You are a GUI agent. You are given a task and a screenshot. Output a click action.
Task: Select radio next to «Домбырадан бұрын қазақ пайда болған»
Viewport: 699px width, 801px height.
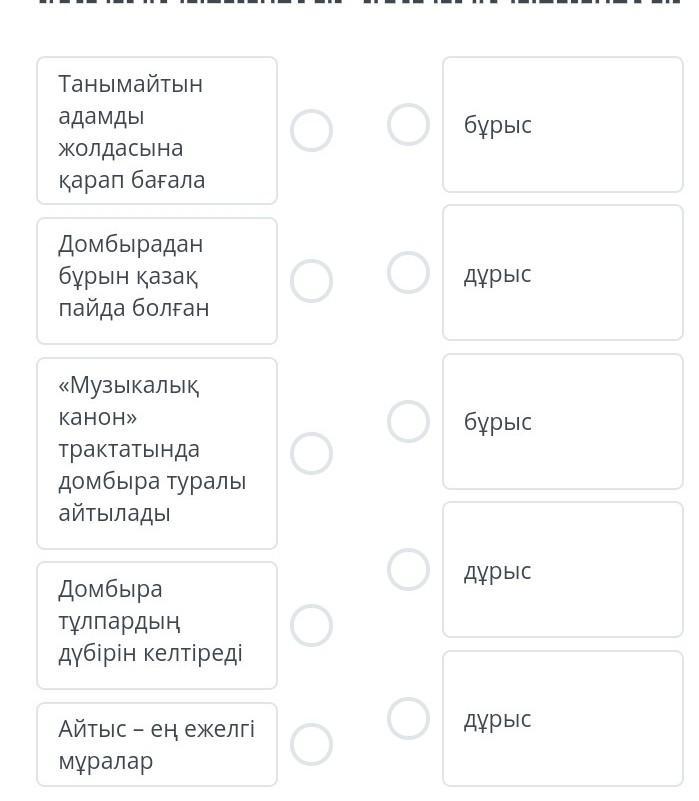pyautogui.click(x=311, y=281)
